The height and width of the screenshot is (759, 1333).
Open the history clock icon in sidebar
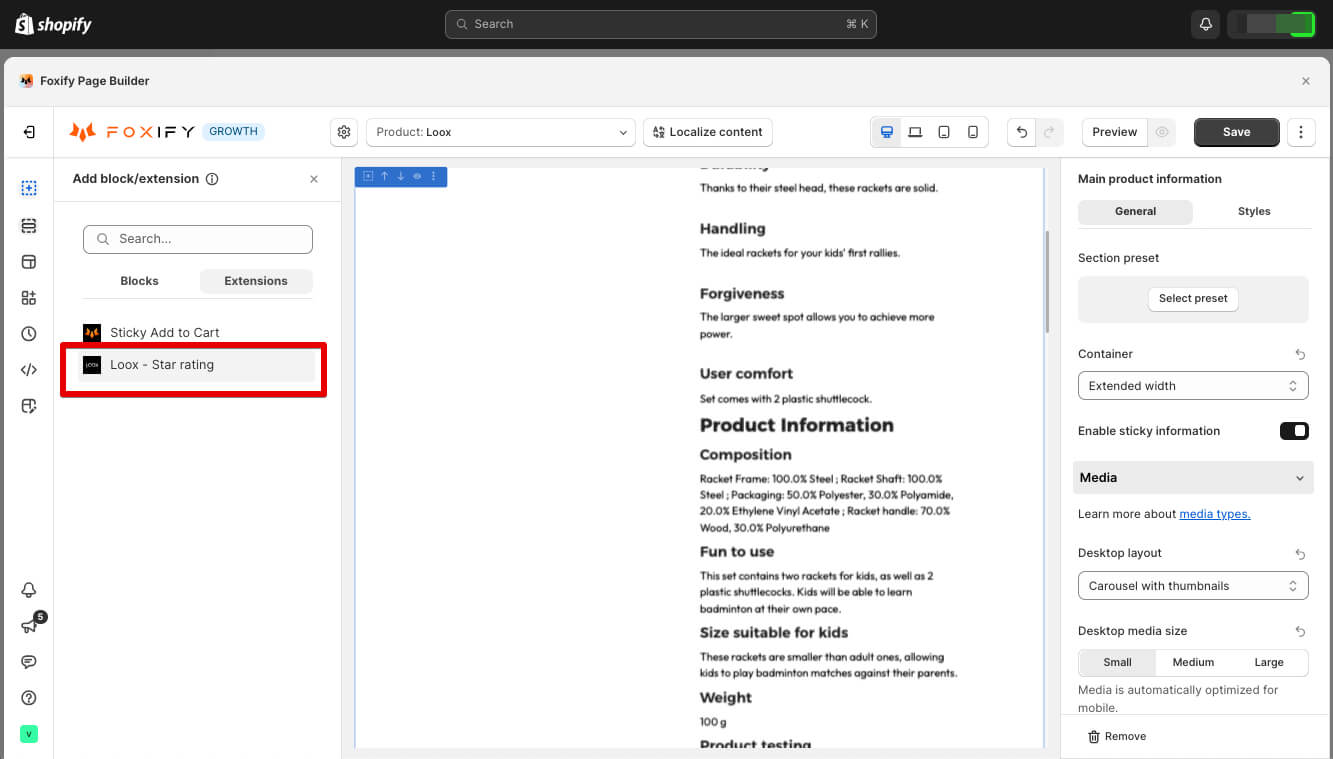[29, 334]
